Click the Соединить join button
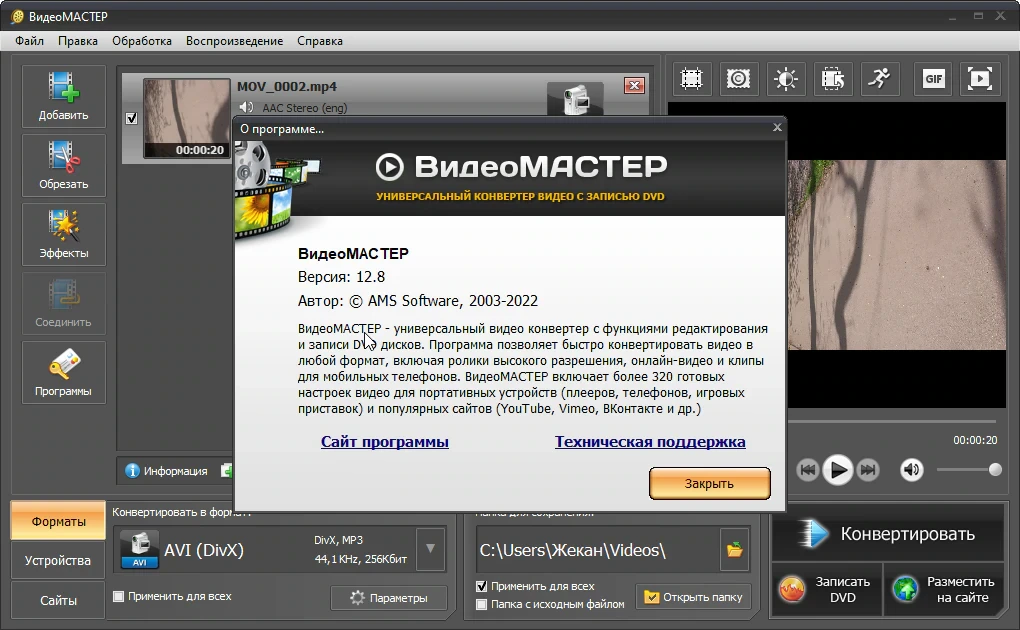Viewport: 1020px width, 630px height. (63, 303)
